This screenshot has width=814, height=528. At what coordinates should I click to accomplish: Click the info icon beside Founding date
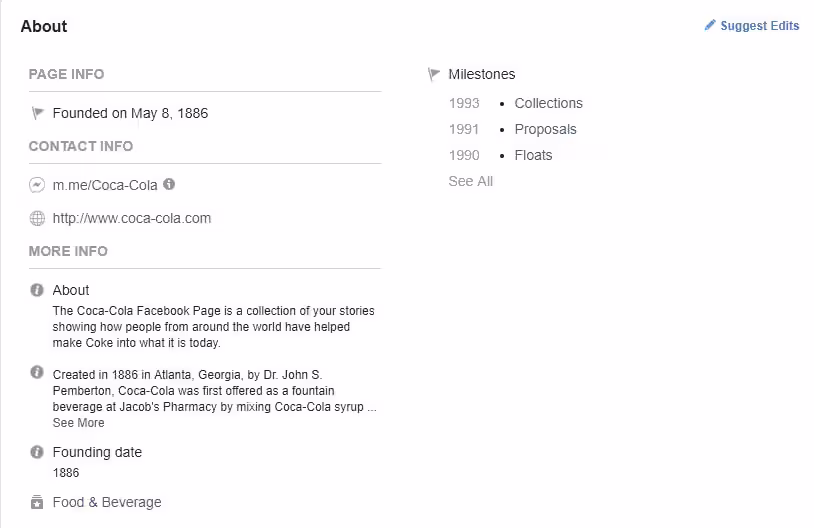coord(37,452)
